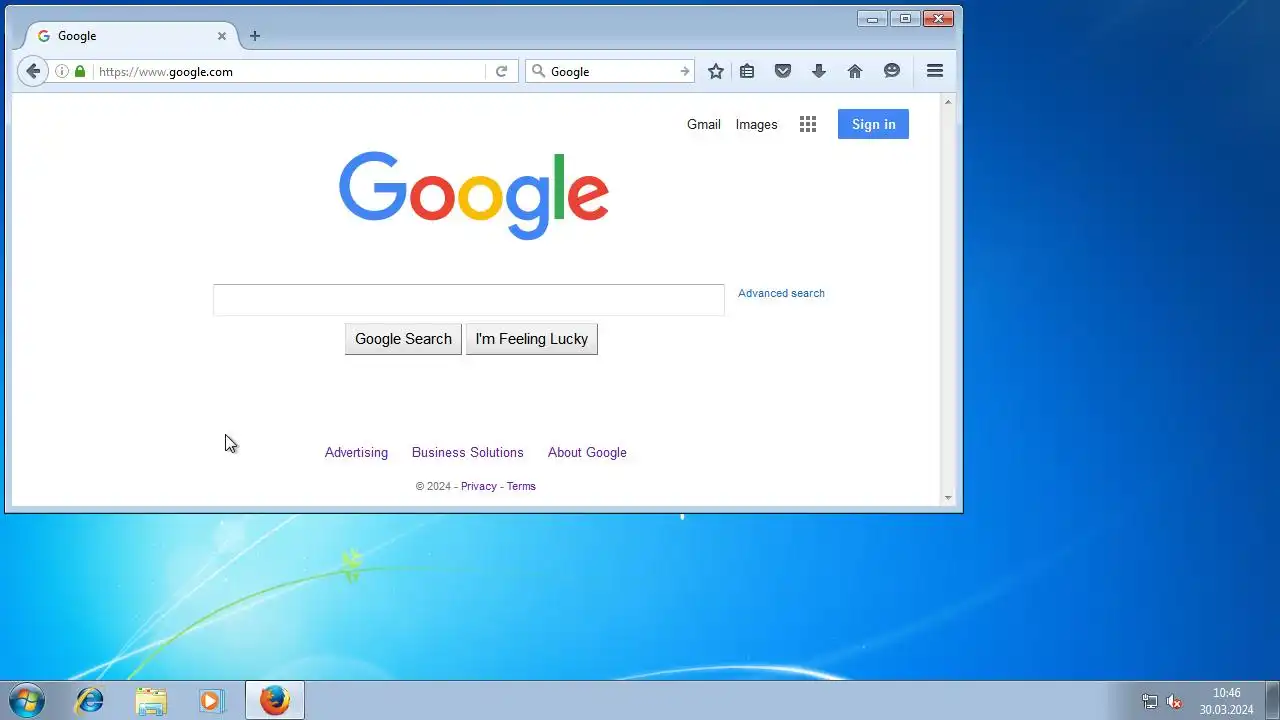The width and height of the screenshot is (1280, 720).
Task: Open Advanced search link
Action: click(x=781, y=293)
